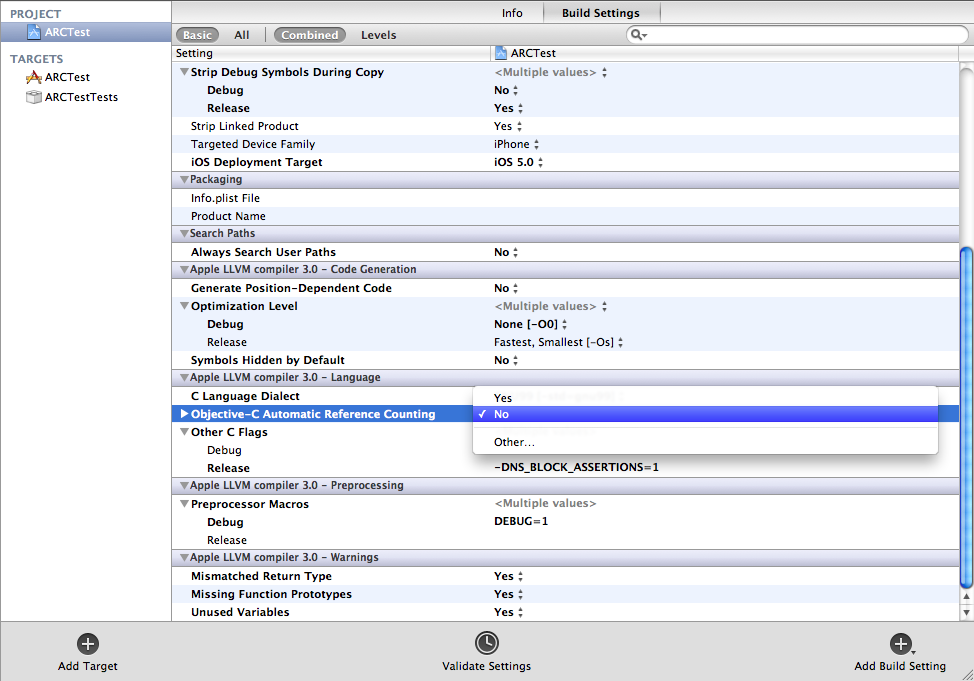Click the ARCTest column header project icon
The image size is (974, 681).
point(501,53)
